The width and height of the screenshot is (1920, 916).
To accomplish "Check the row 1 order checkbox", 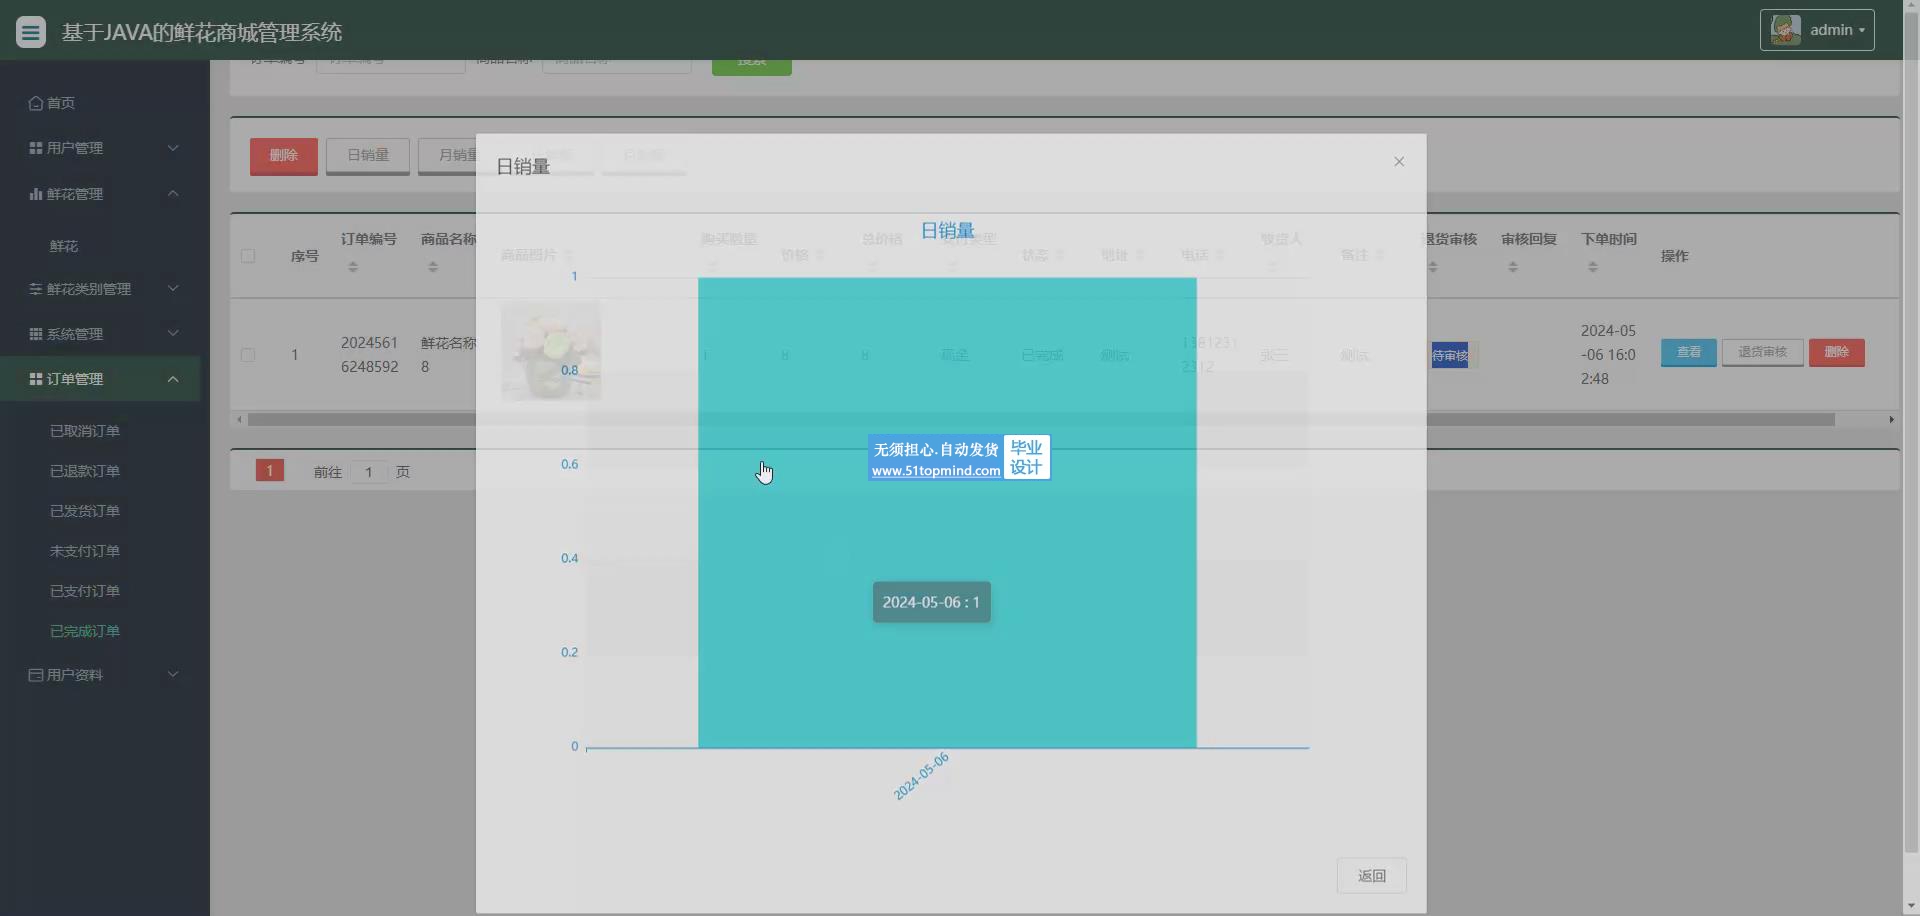I will coord(248,355).
